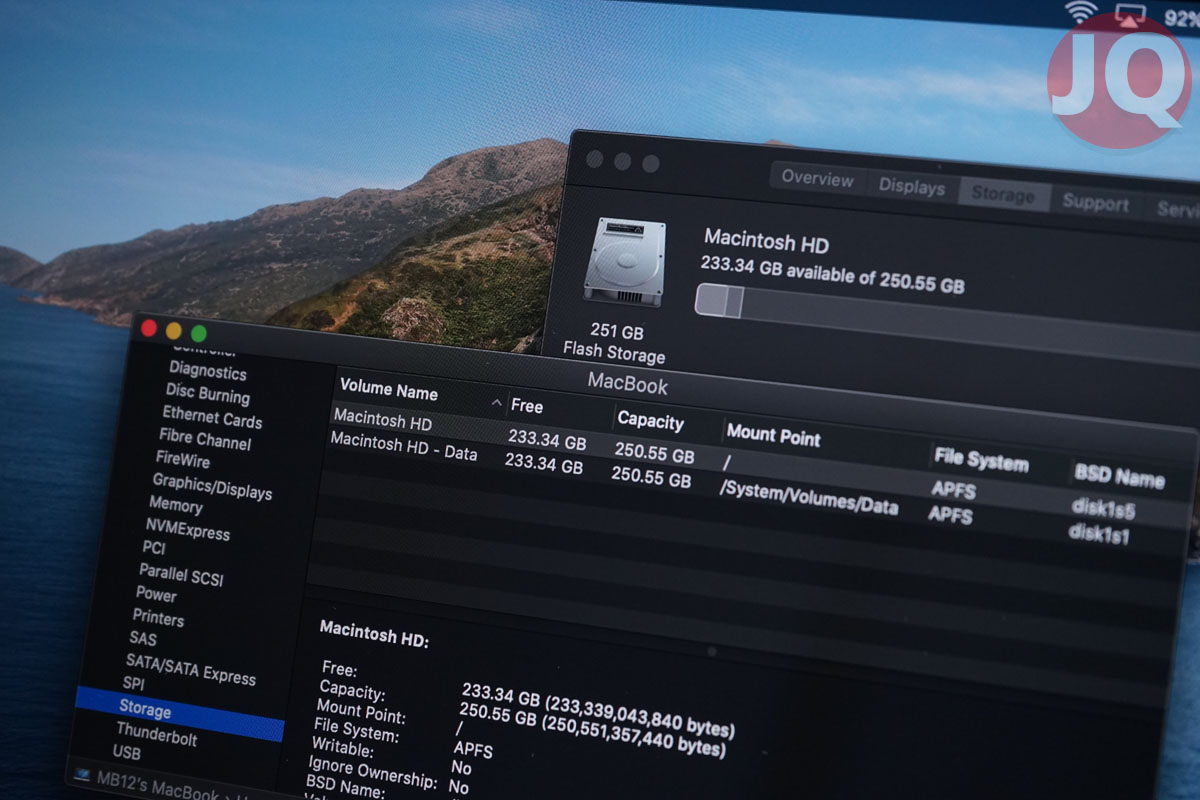Image resolution: width=1200 pixels, height=800 pixels.
Task: Click the Volume Name sort arrow
Action: 497,403
